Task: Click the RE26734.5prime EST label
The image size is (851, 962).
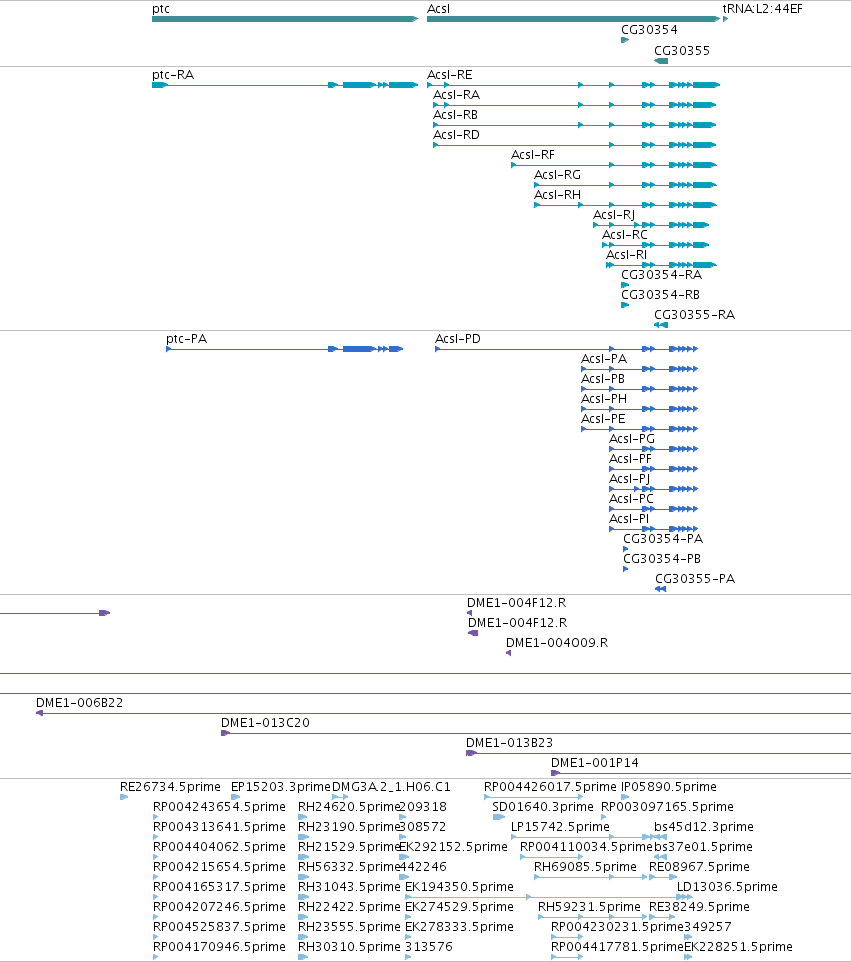Action: [x=171, y=787]
